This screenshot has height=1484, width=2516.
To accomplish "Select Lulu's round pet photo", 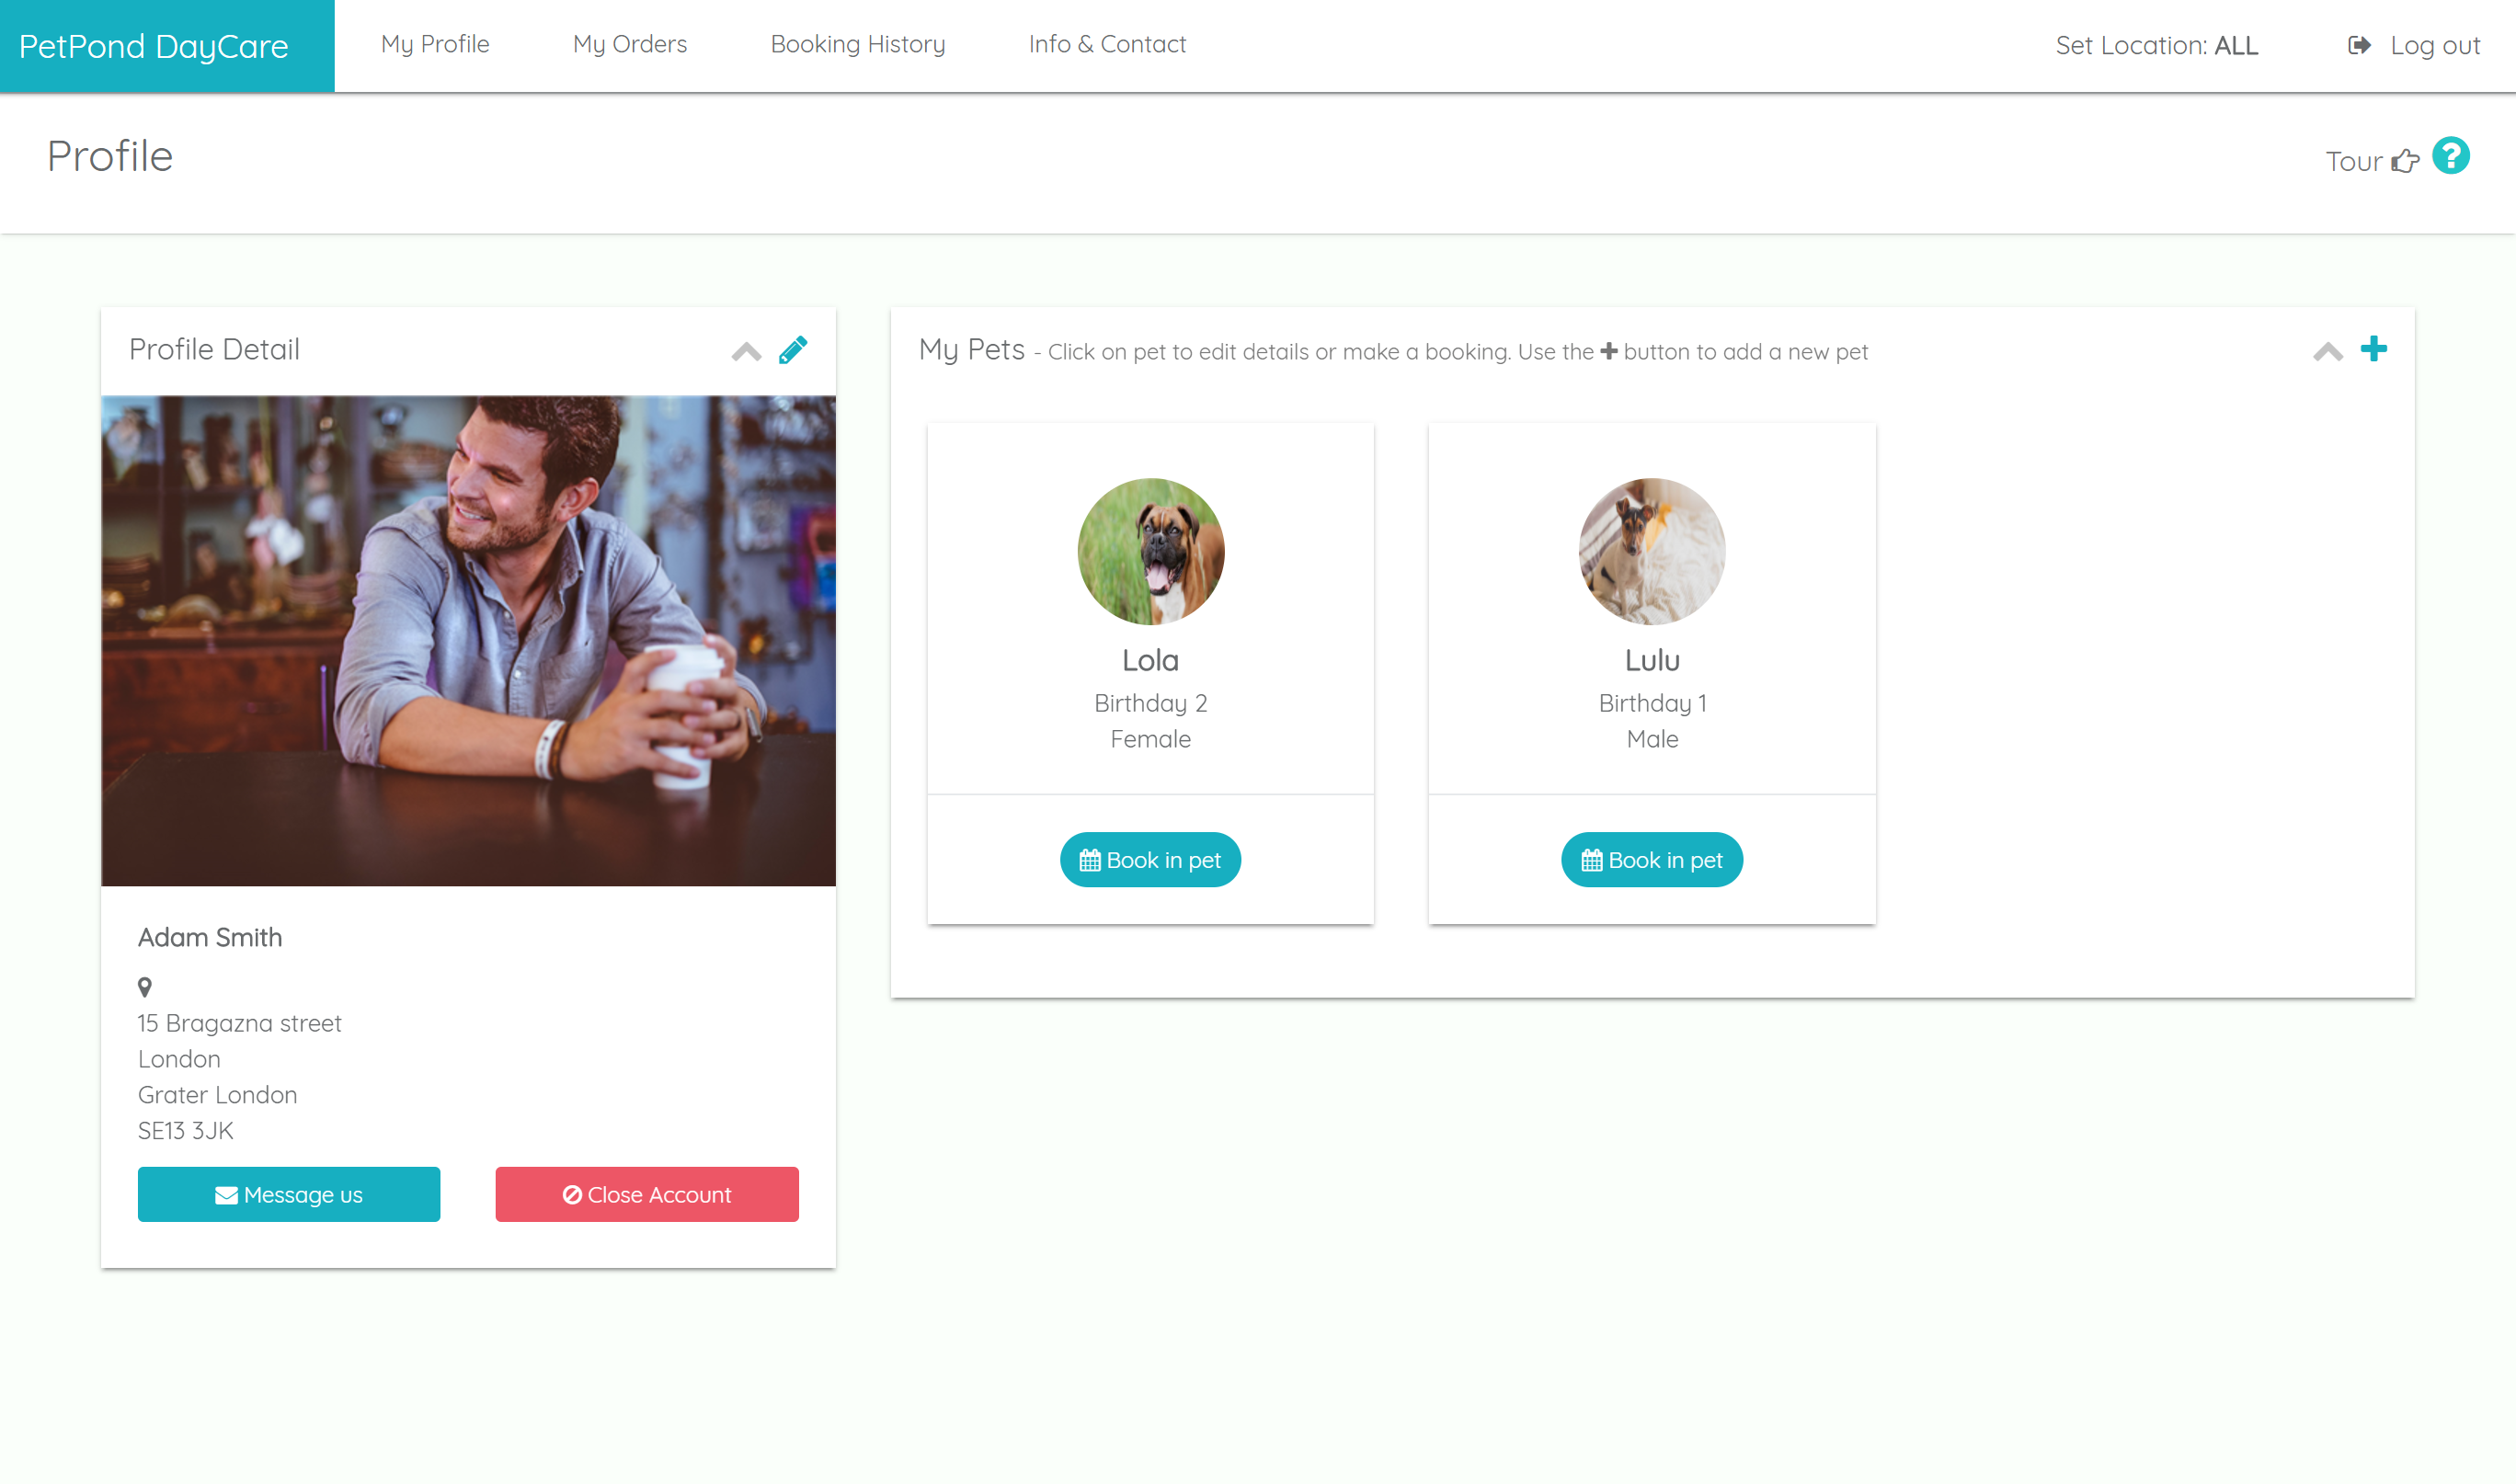I will coord(1651,551).
